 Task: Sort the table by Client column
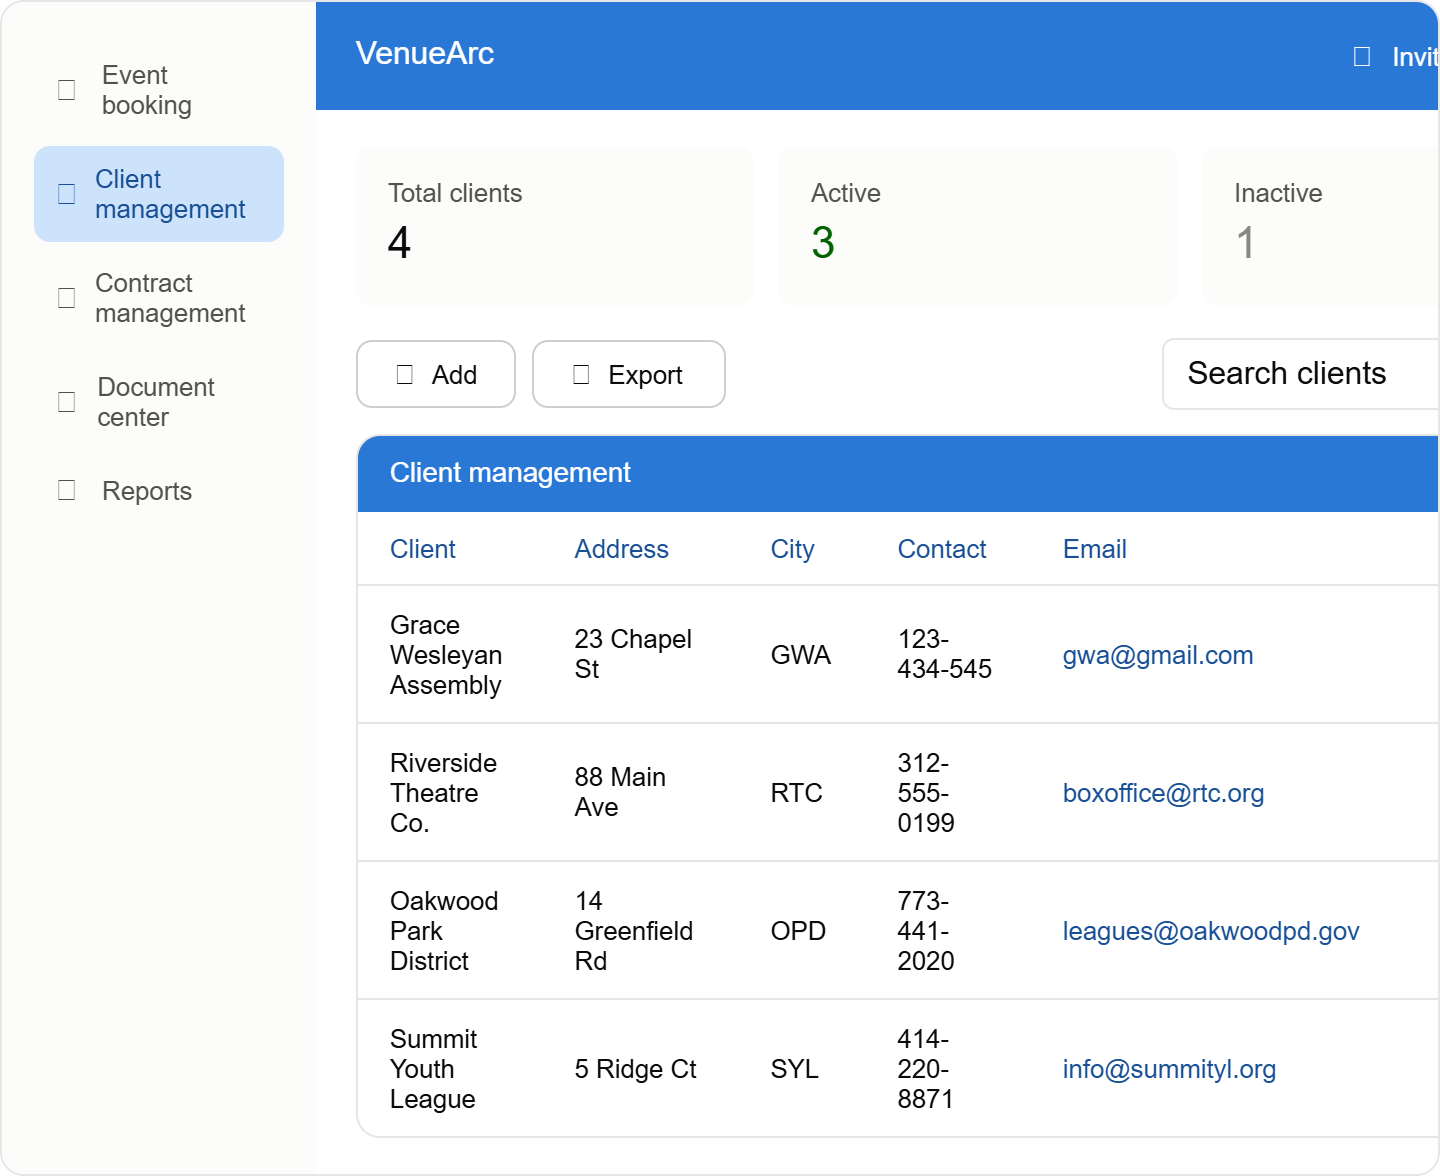coord(423,549)
